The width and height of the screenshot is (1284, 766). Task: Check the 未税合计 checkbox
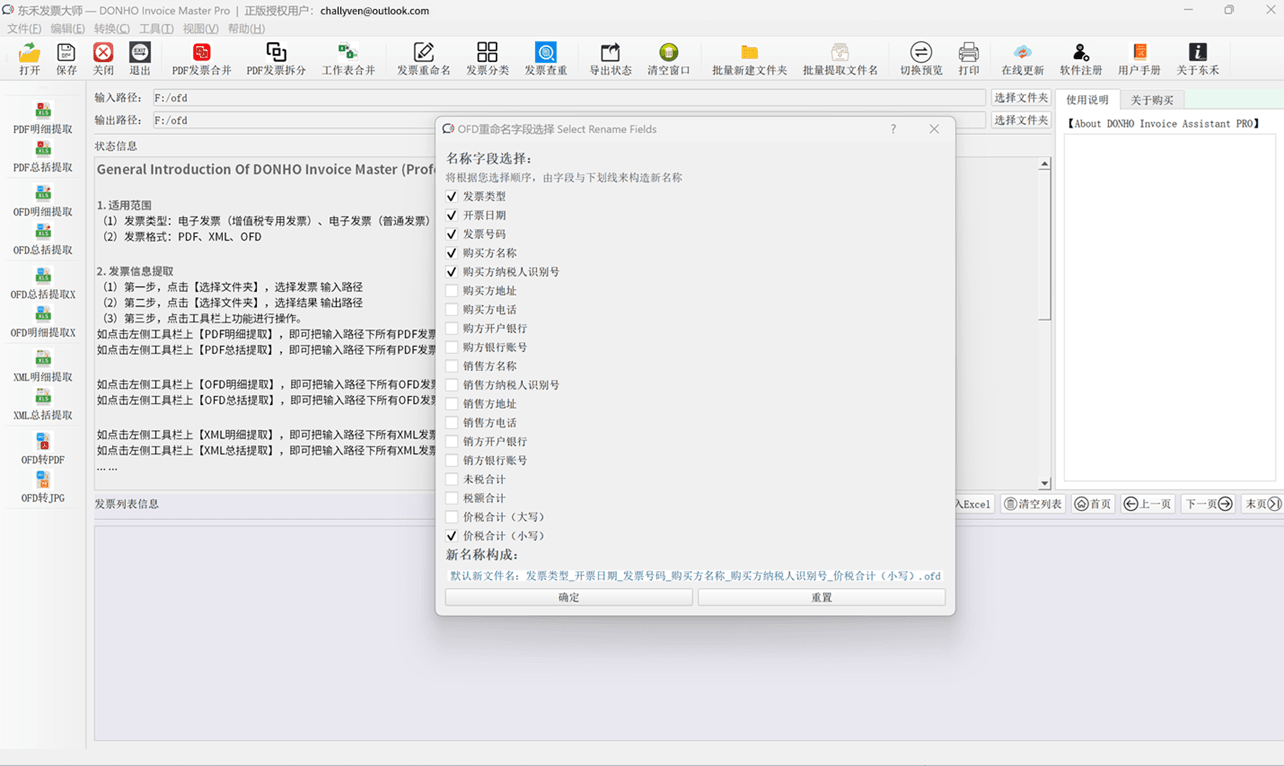point(452,479)
